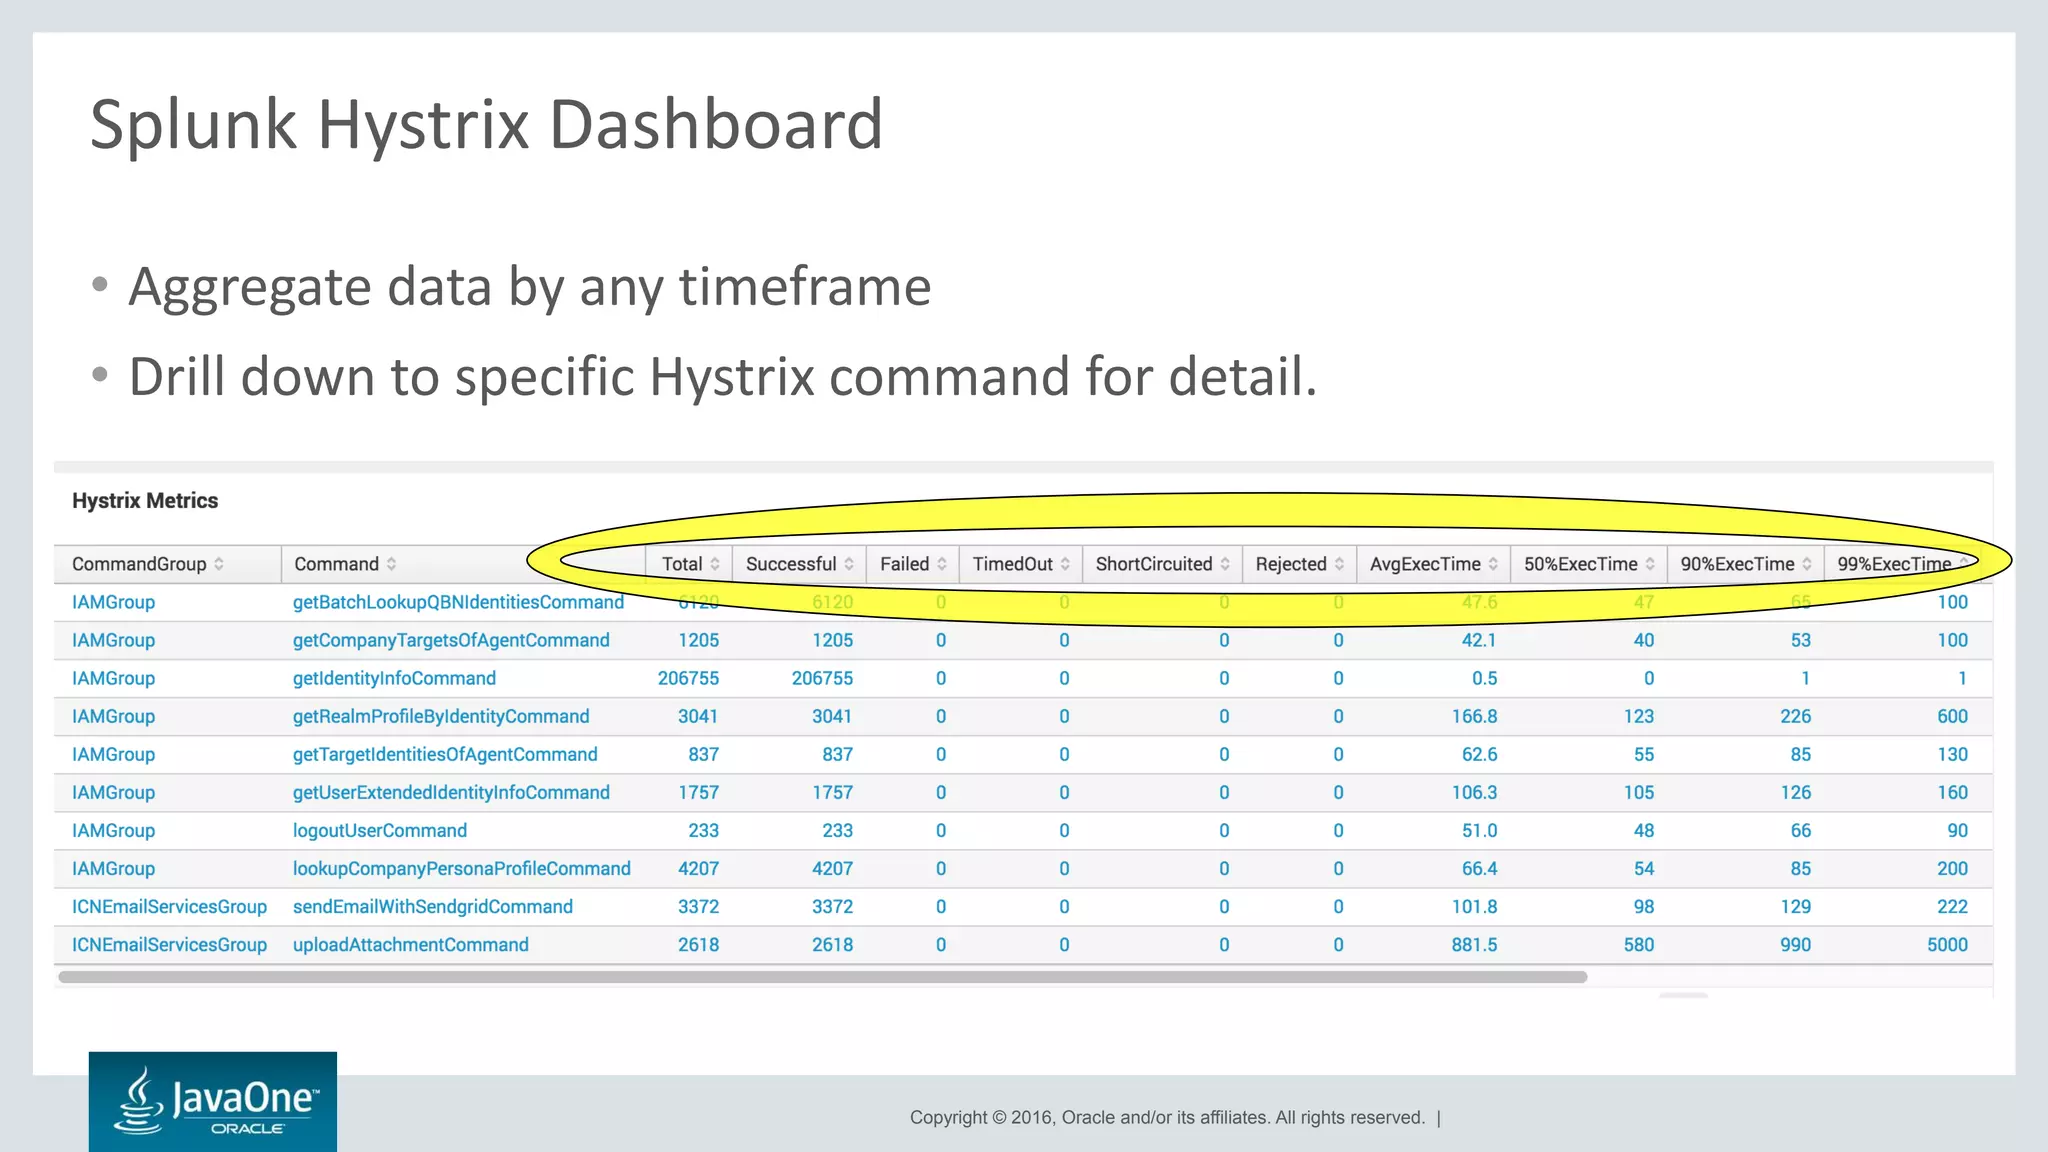The width and height of the screenshot is (2048, 1152).
Task: Click the horizontal scrollbar under table
Action: tap(823, 977)
